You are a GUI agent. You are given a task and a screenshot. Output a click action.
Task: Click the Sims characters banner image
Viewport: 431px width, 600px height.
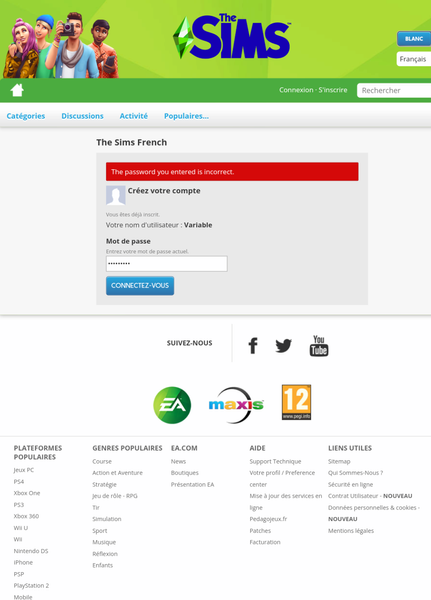point(60,45)
